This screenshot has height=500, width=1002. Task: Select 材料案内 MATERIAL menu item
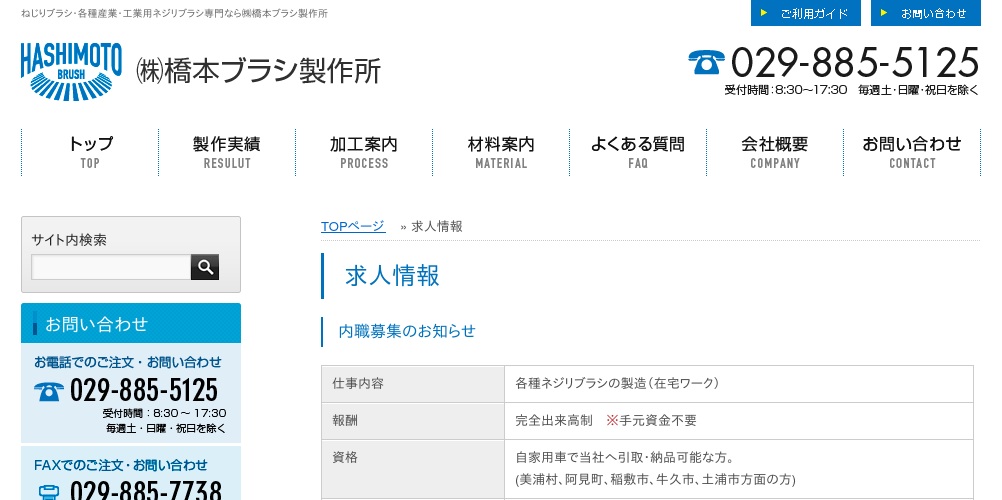[501, 152]
